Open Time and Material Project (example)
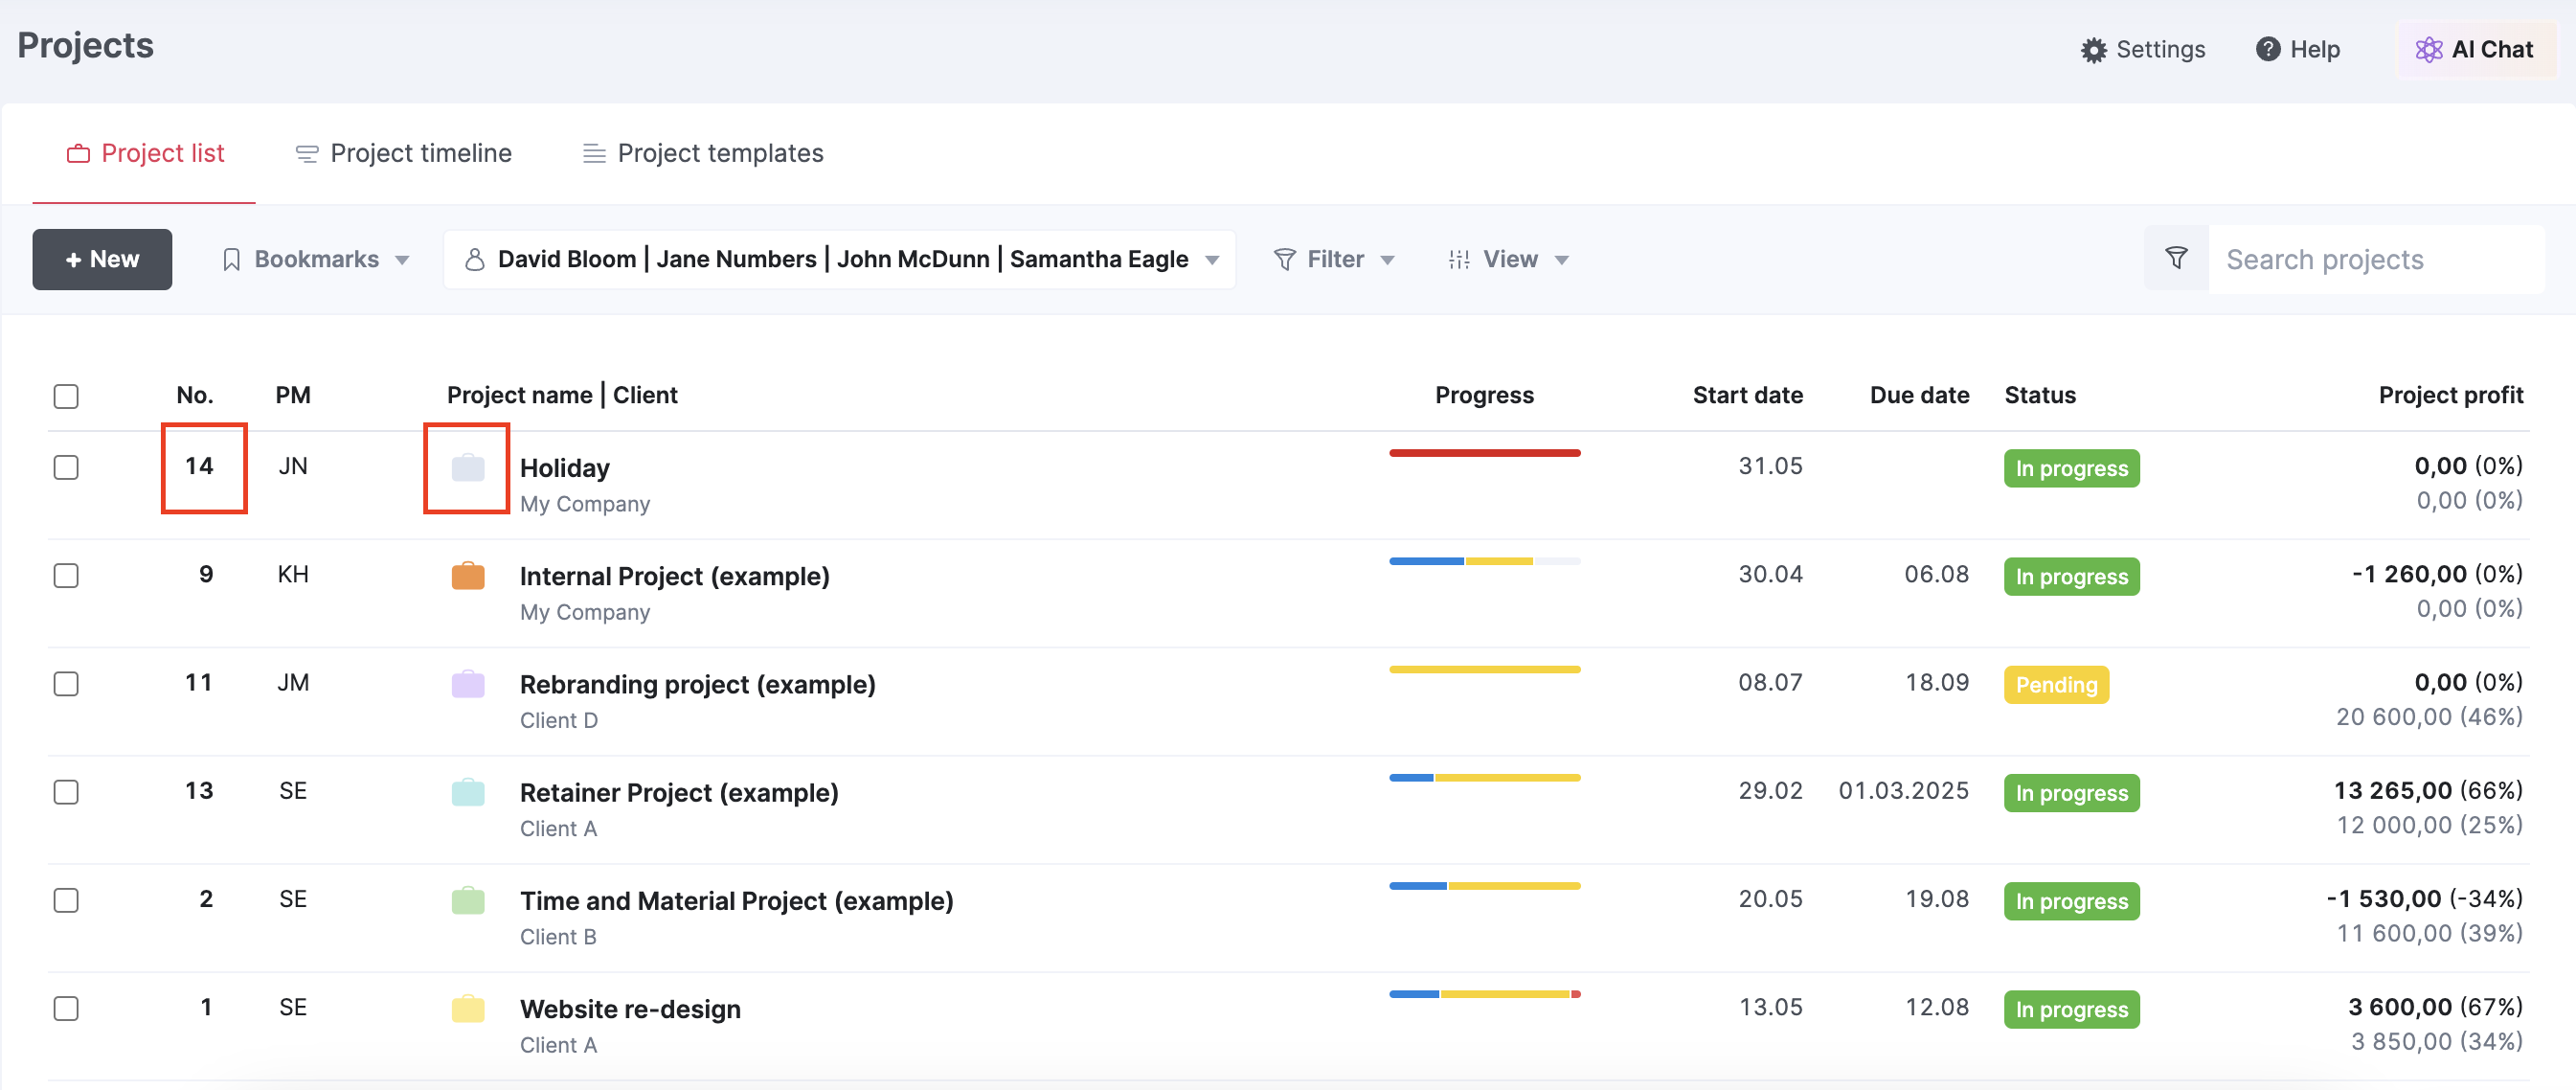Screen dimensions: 2576x1090 tap(737, 901)
